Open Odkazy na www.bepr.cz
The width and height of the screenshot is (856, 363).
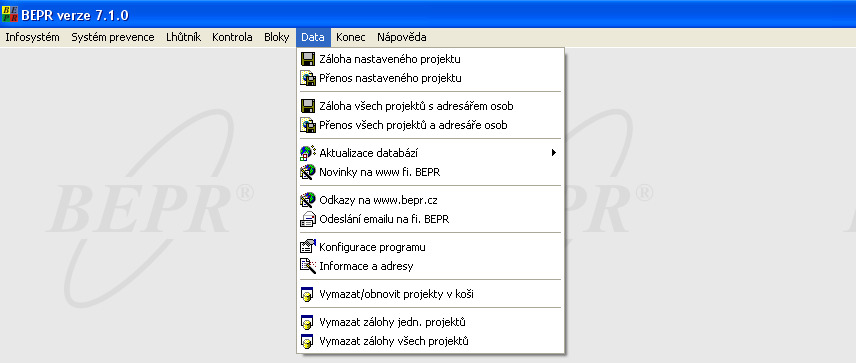point(430,200)
